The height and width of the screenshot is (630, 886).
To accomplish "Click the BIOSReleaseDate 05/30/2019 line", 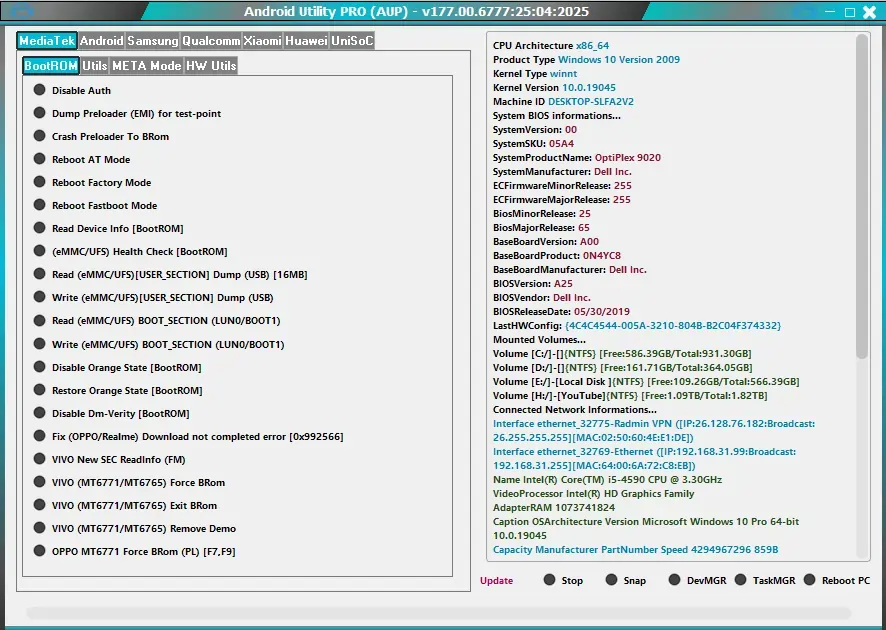I will [x=561, y=311].
